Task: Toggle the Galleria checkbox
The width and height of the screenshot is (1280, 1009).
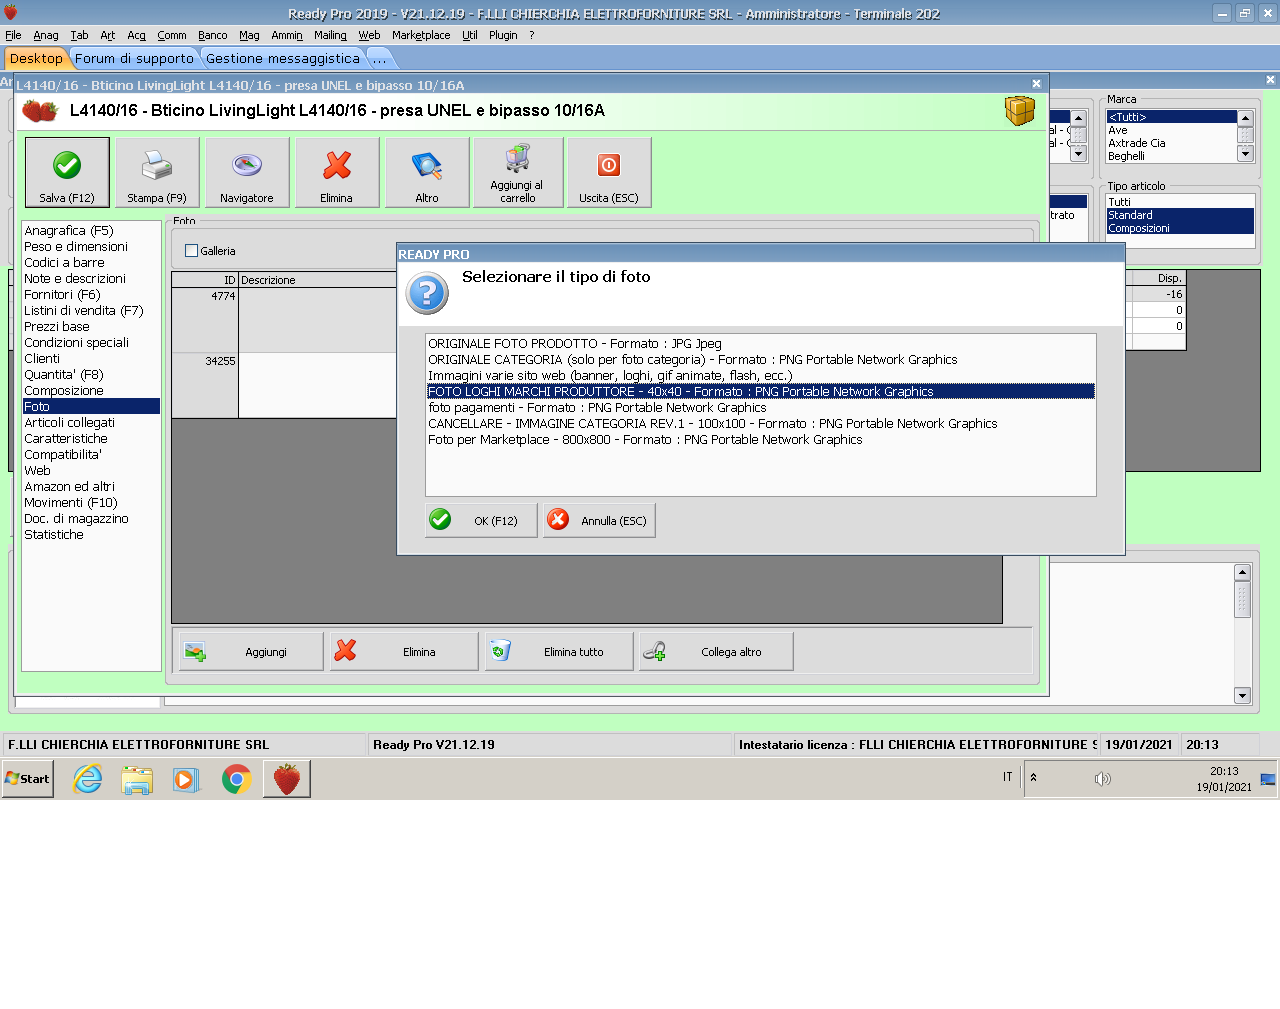Action: tap(192, 251)
